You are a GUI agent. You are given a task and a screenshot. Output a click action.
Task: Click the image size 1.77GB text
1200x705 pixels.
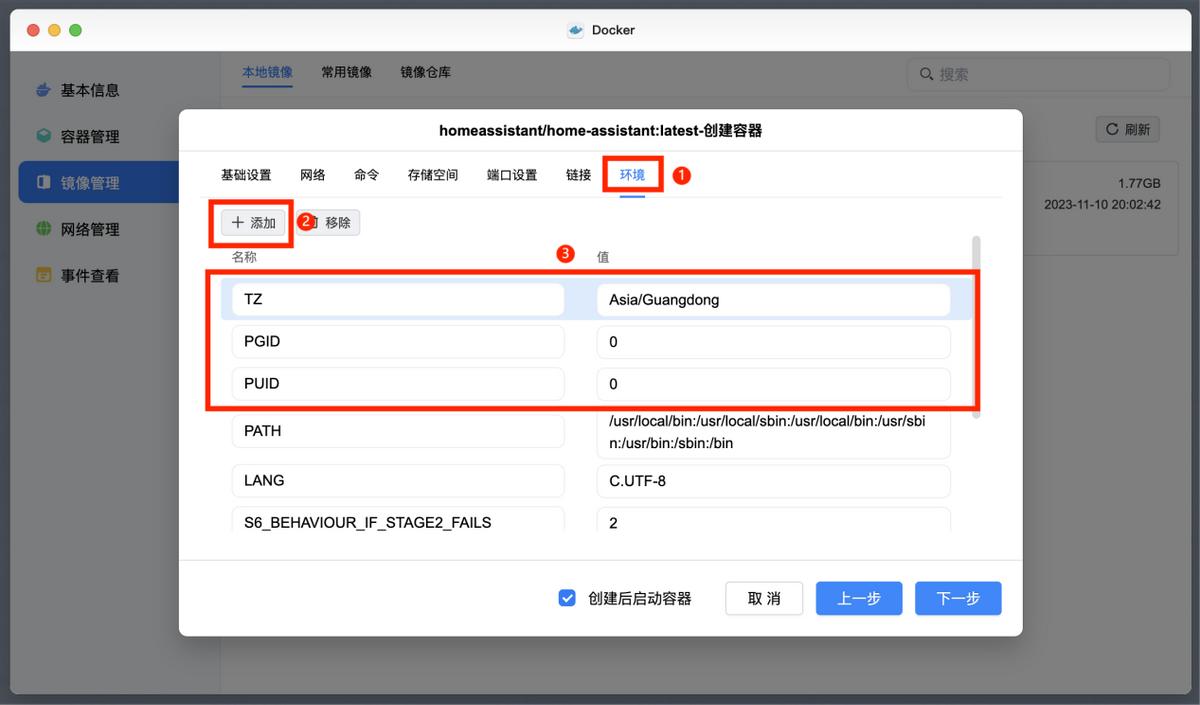point(1139,184)
